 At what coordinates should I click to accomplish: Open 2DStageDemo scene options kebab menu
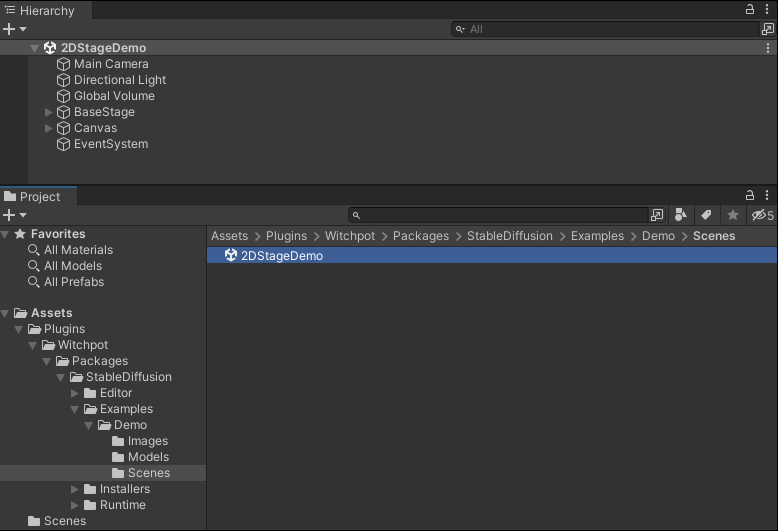pyautogui.click(x=768, y=48)
